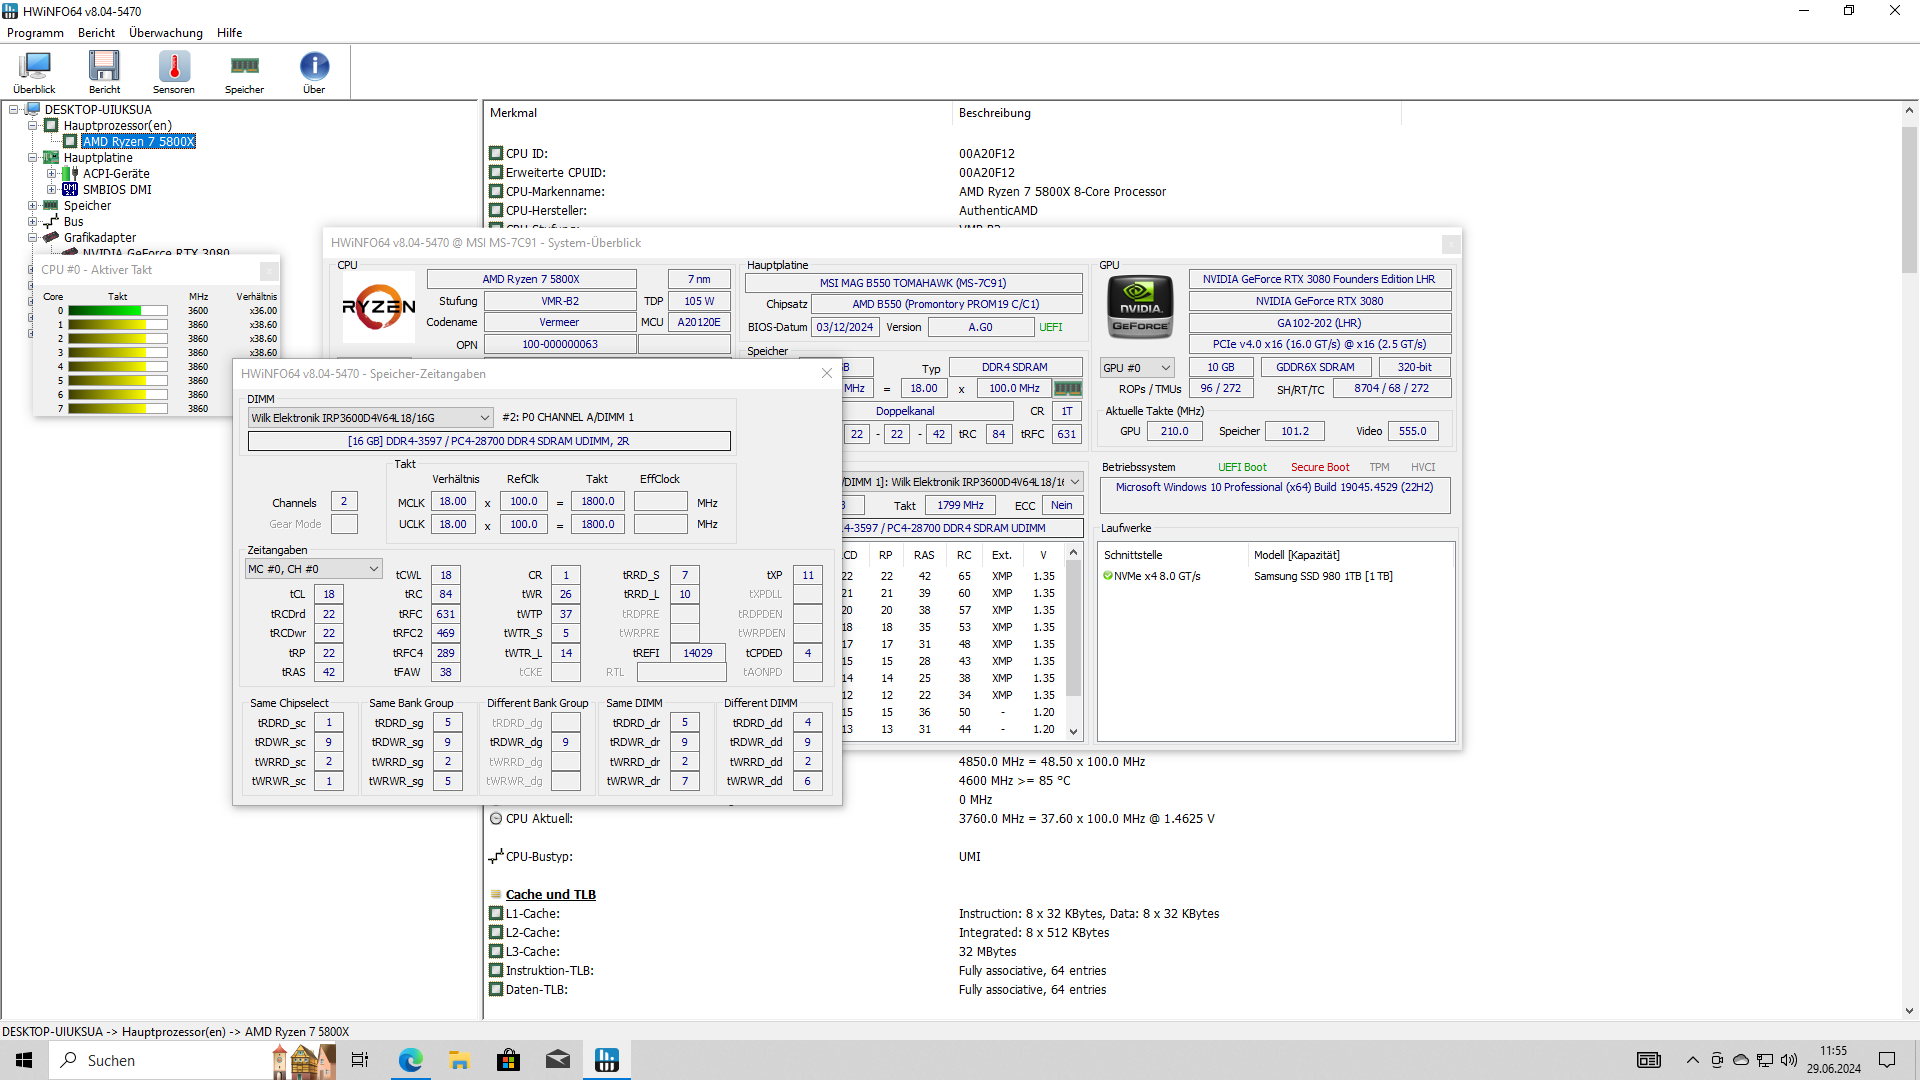1920x1080 pixels.
Task: Close the Speicher-Zeitangaben window
Action: click(826, 373)
